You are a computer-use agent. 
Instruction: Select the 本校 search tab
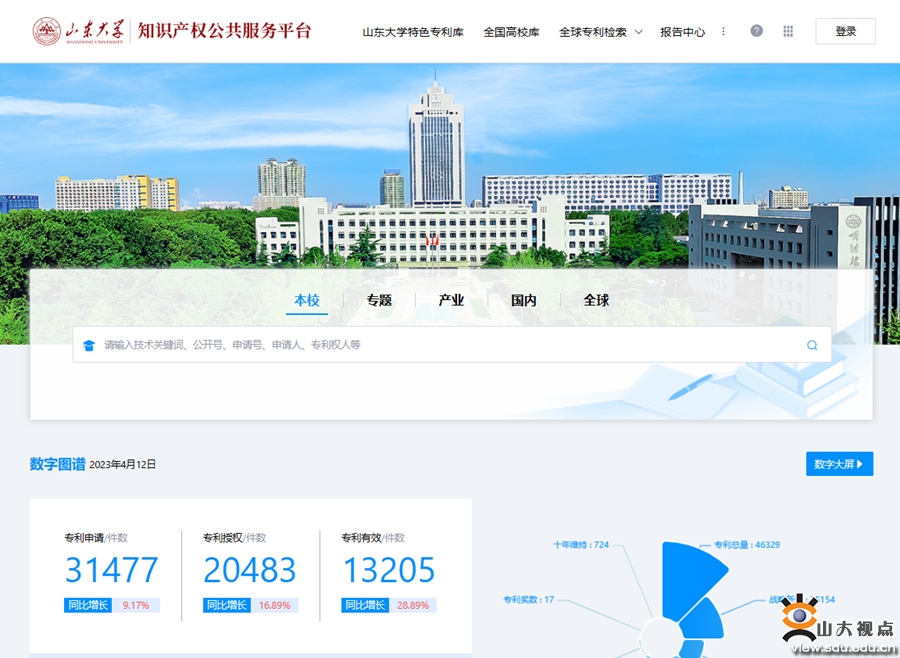click(x=307, y=300)
